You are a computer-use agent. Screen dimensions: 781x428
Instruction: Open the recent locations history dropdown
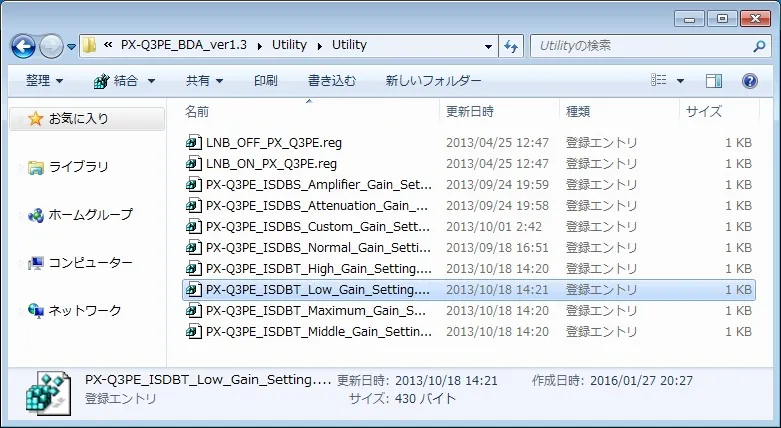pos(71,47)
